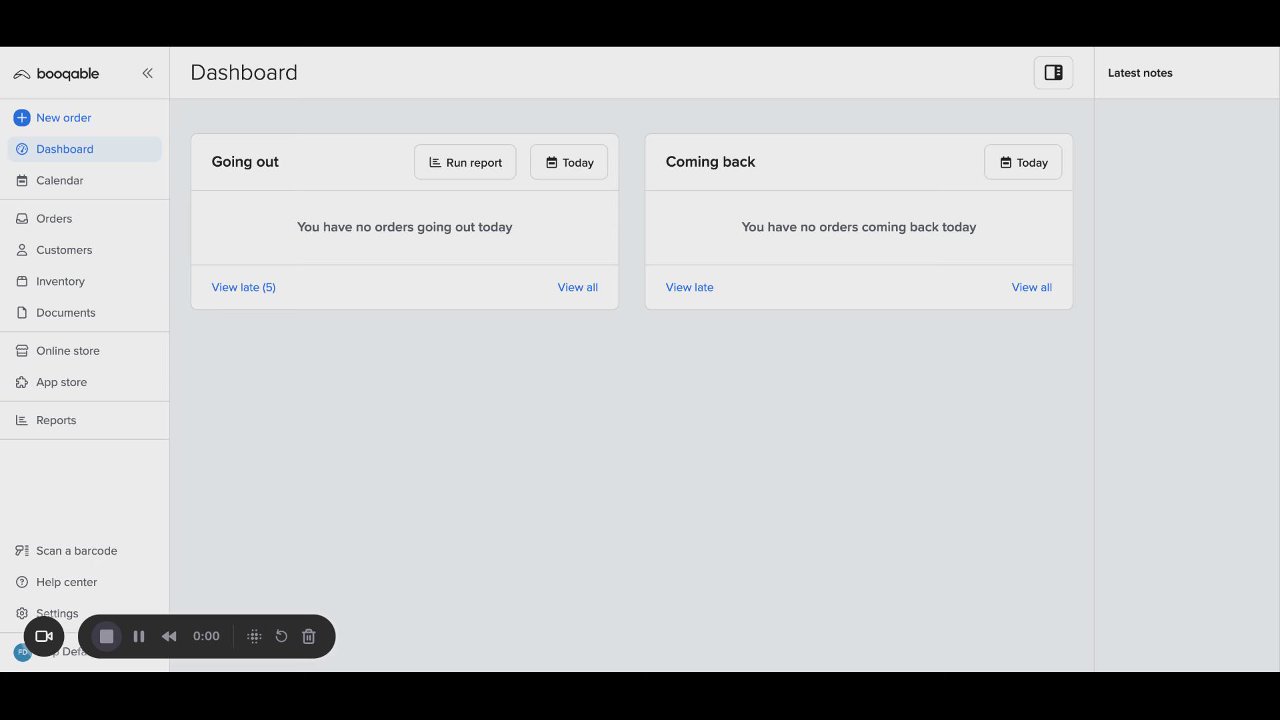Image resolution: width=1280 pixels, height=720 pixels.
Task: Restart the recording
Action: (x=281, y=637)
